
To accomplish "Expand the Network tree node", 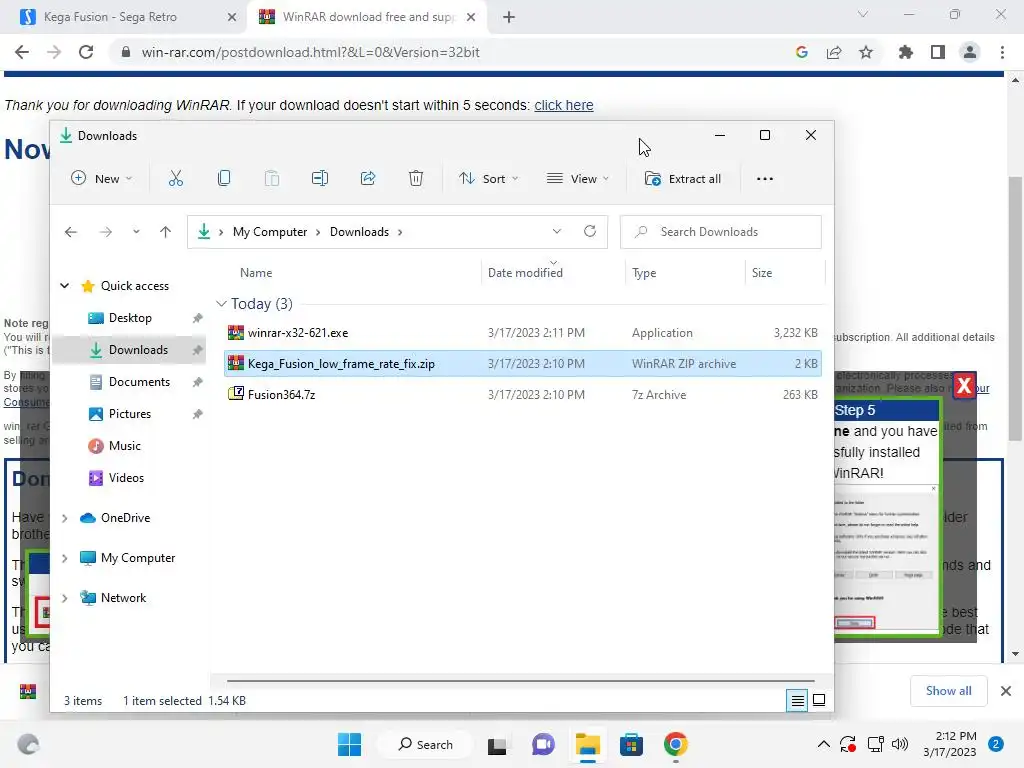I will coord(65,598).
